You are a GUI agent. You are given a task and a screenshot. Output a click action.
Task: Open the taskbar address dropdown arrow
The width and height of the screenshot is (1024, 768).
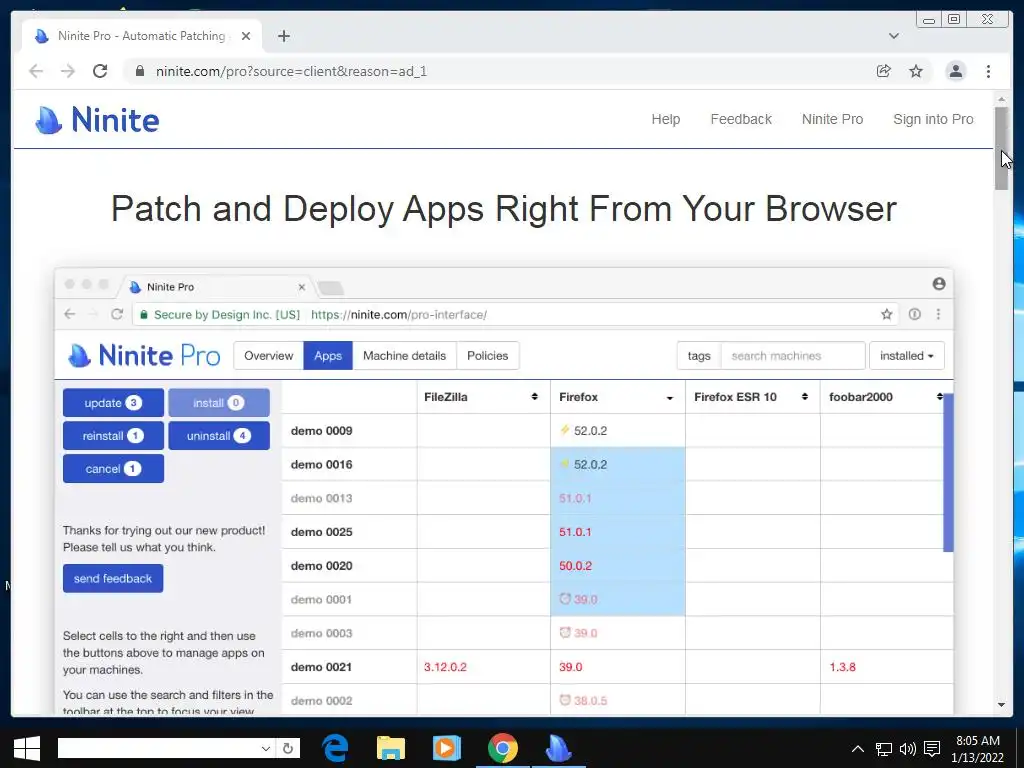[x=266, y=748]
